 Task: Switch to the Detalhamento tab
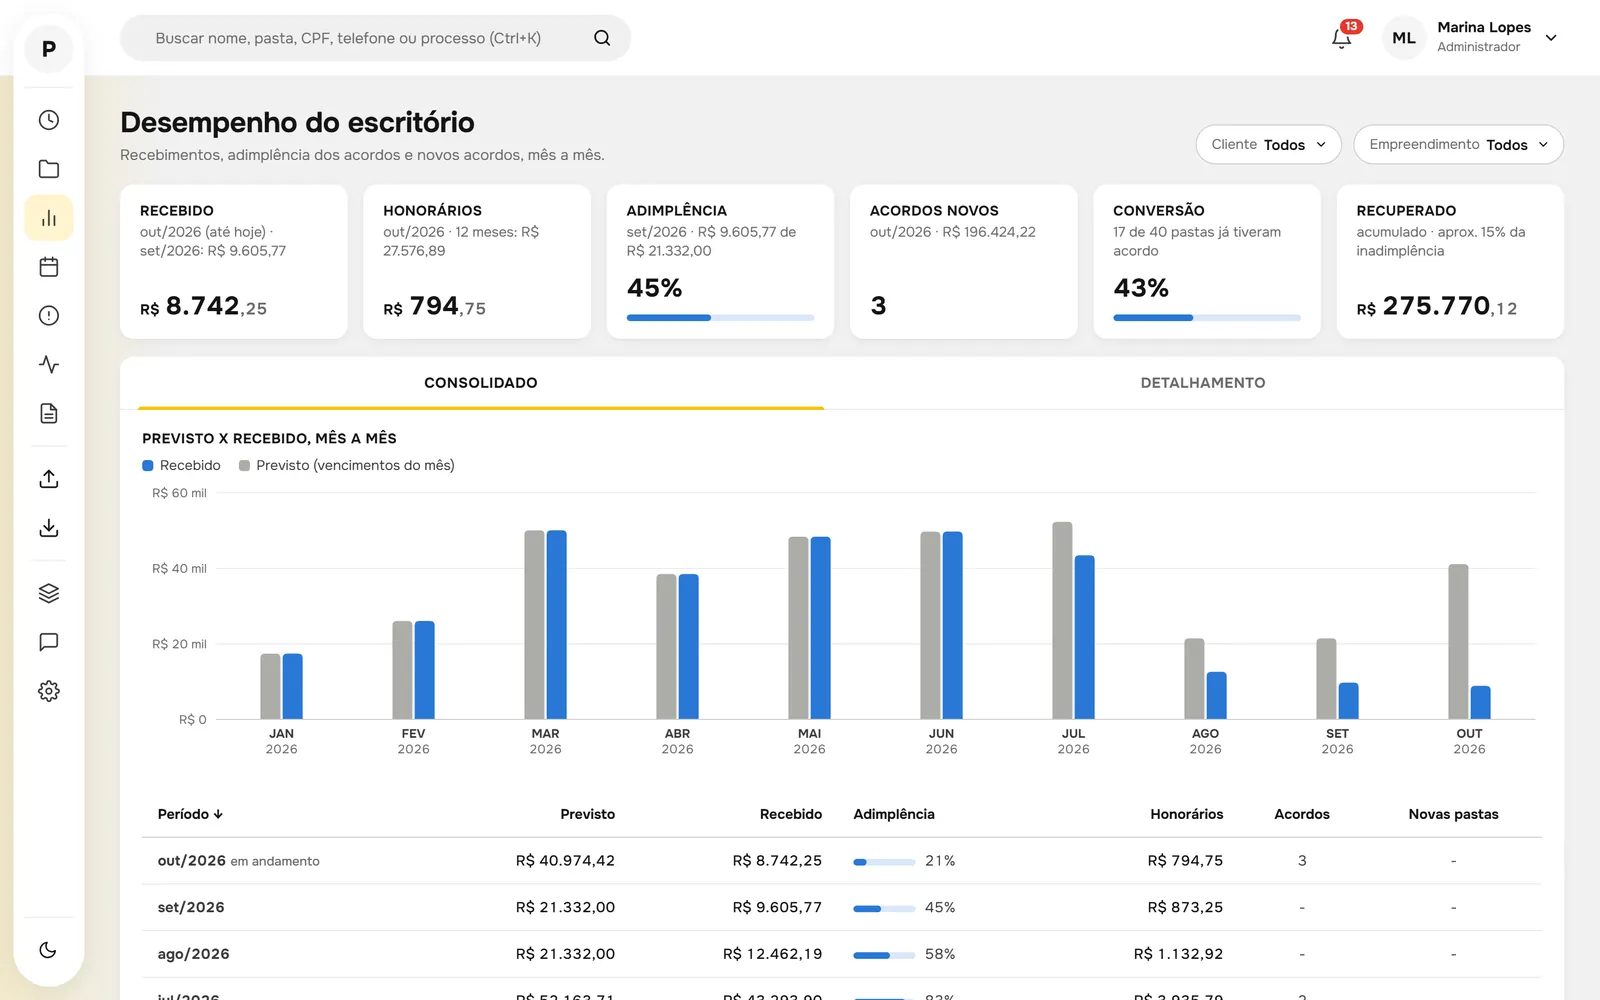click(1203, 383)
